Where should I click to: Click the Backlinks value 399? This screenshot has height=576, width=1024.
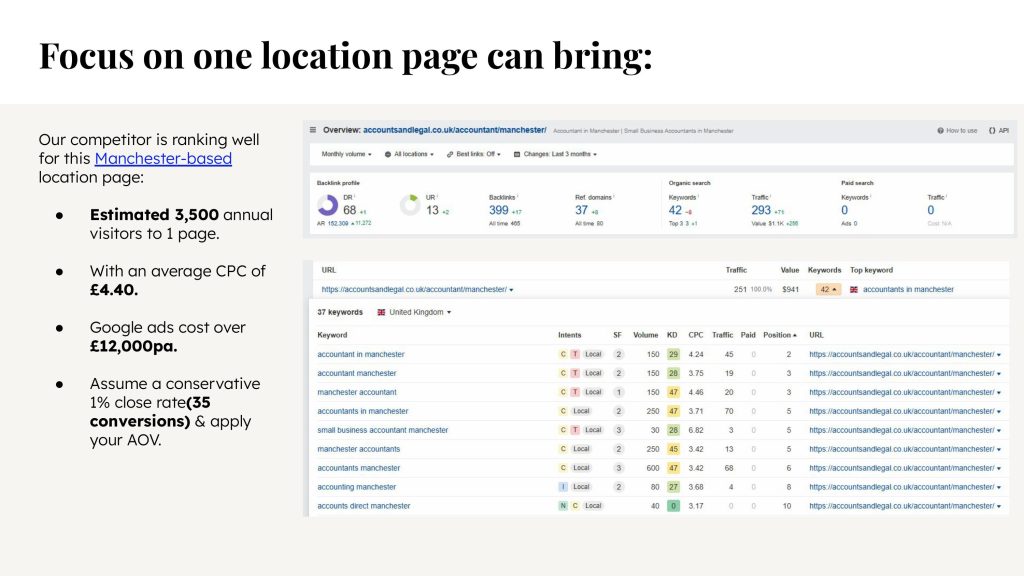[498, 210]
